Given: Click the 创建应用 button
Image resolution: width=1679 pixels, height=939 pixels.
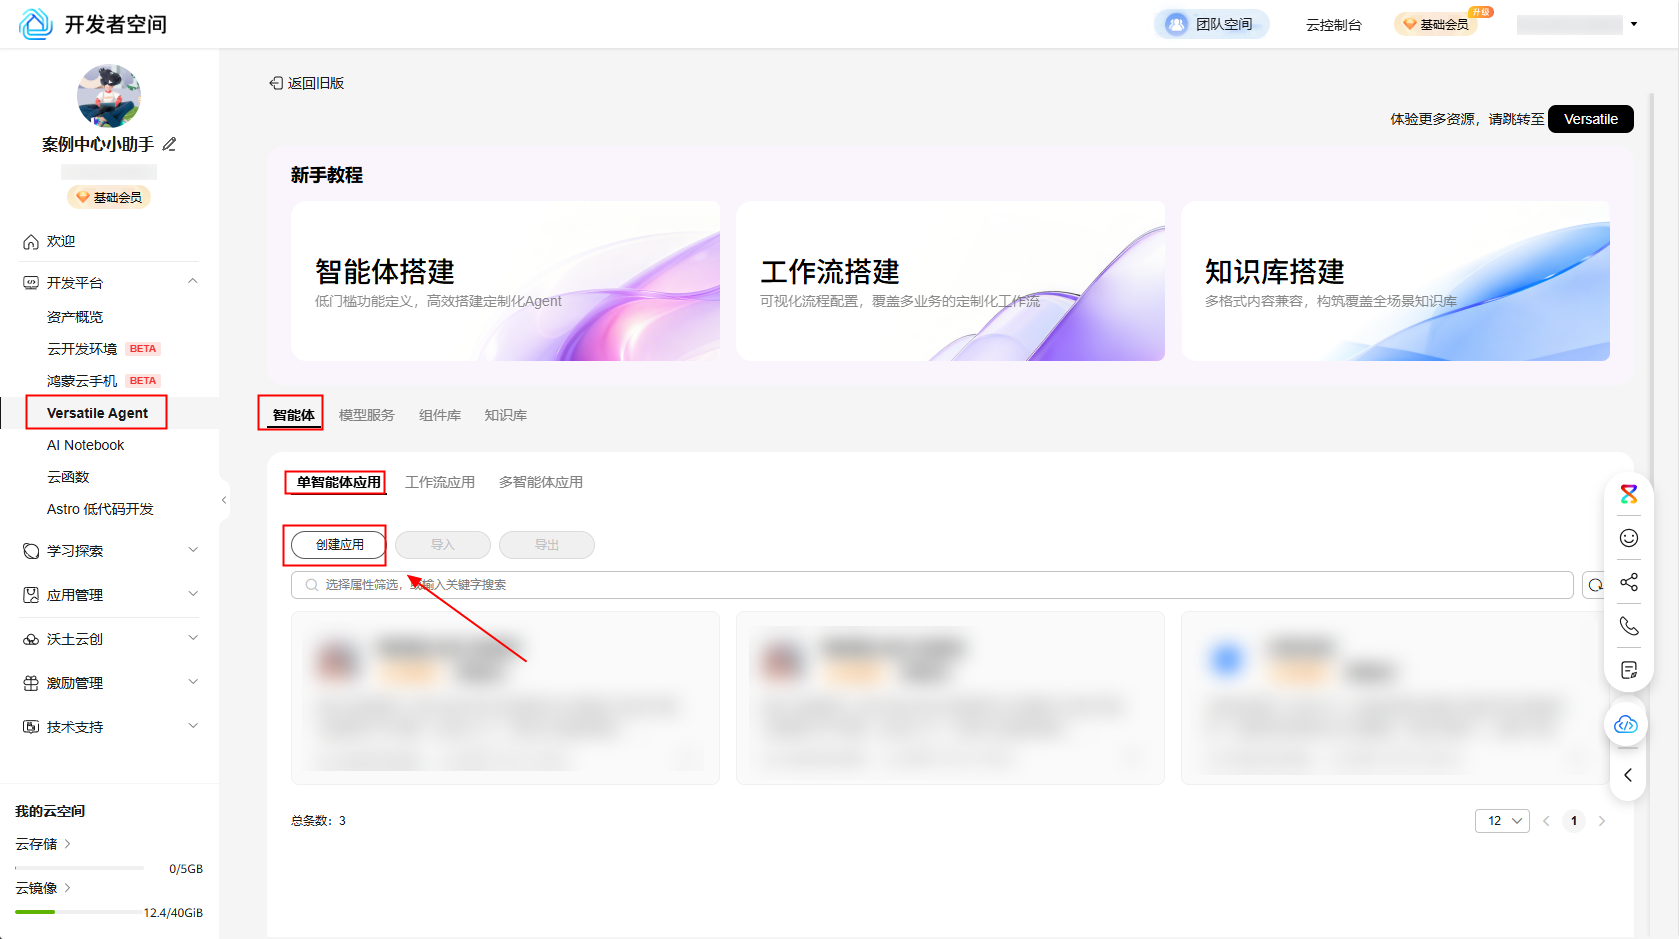Looking at the screenshot, I should point(339,545).
